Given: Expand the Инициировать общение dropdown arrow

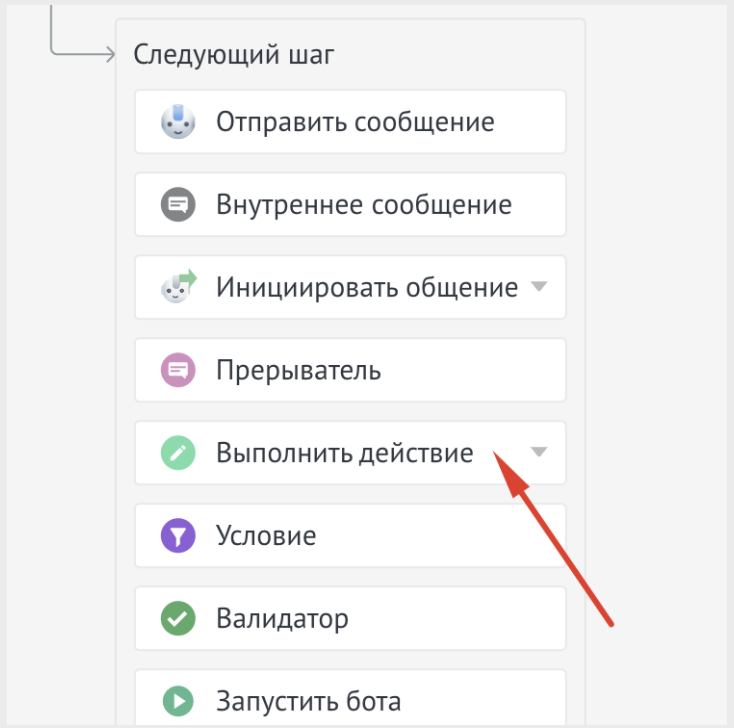Looking at the screenshot, I should click(x=539, y=288).
